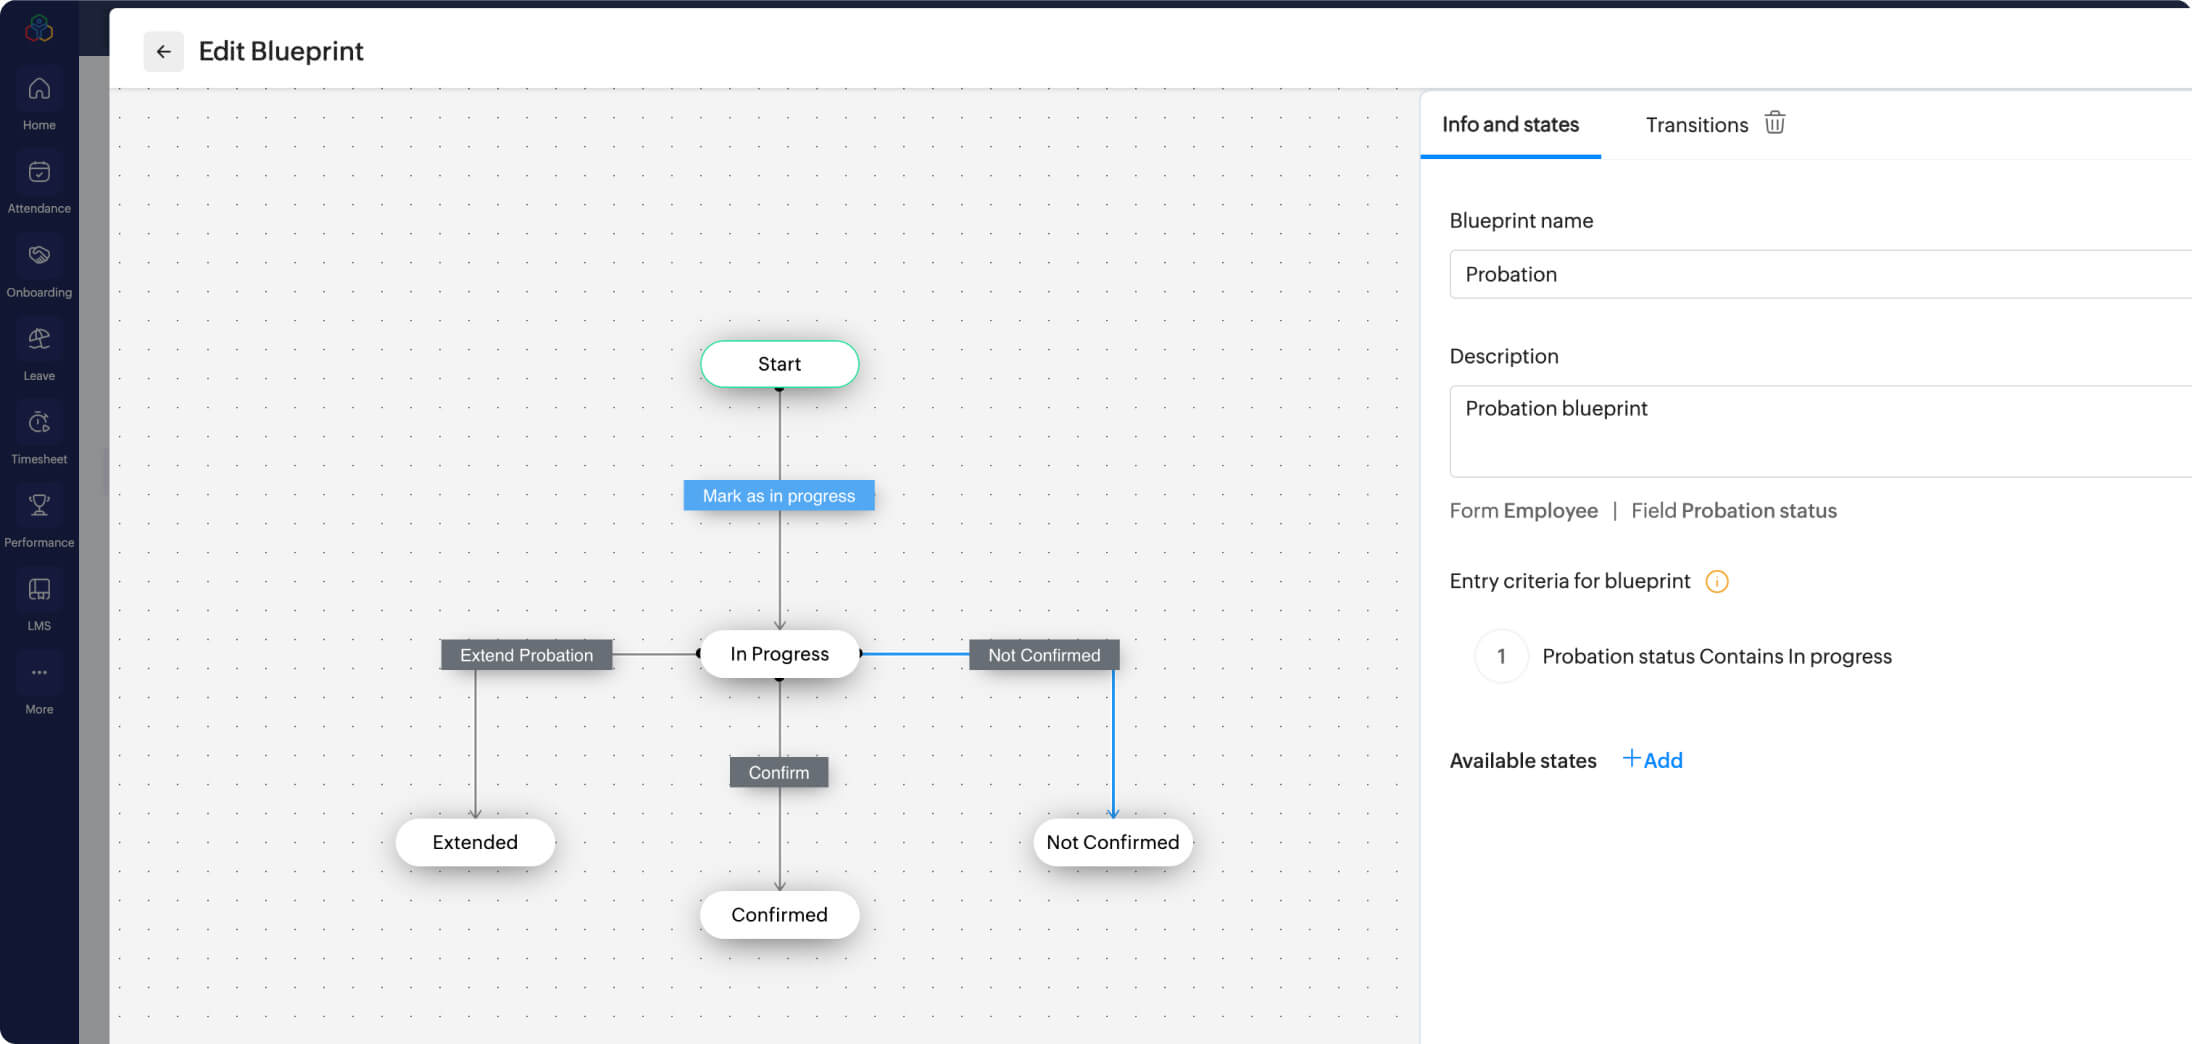Open the Performance trophy icon
Screen dimensions: 2192x1044
39,506
